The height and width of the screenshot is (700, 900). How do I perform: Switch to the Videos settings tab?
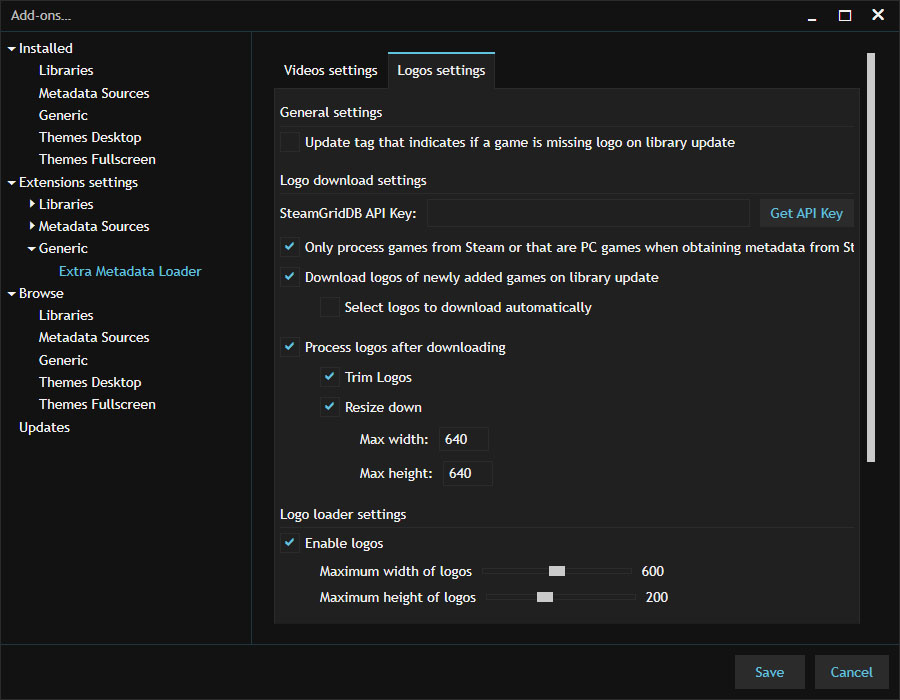(x=330, y=70)
